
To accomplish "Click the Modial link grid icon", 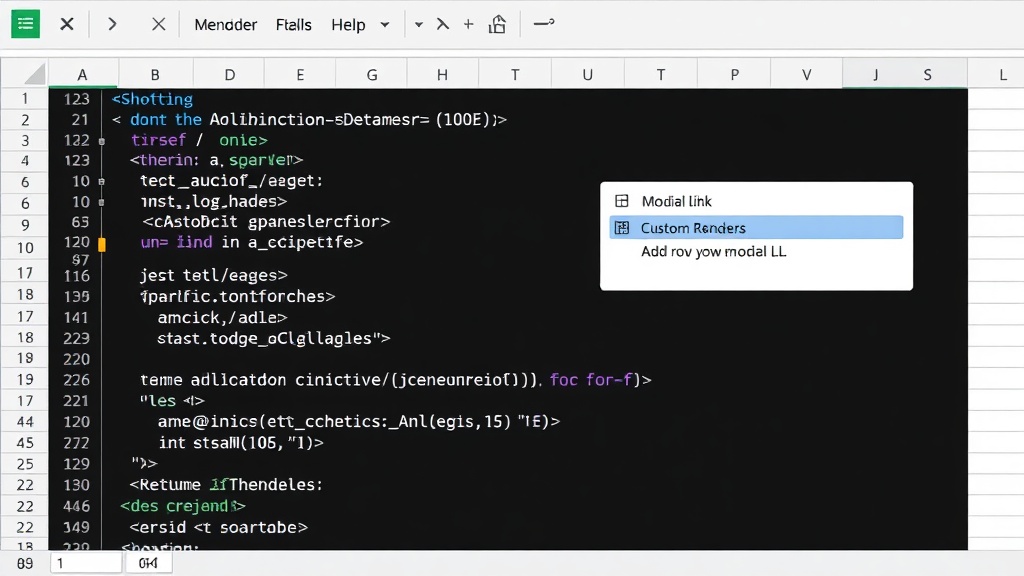I will [x=622, y=201].
